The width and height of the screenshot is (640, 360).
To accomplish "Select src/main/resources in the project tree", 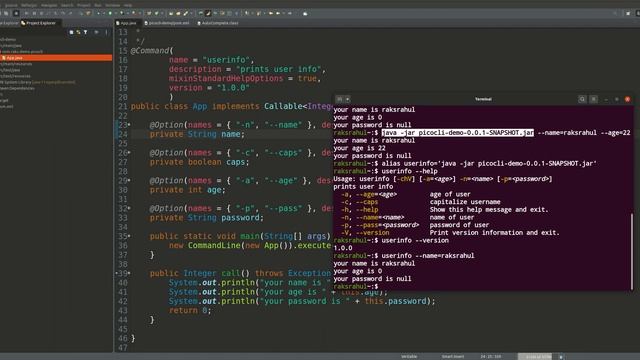I will pyautogui.click(x=16, y=64).
